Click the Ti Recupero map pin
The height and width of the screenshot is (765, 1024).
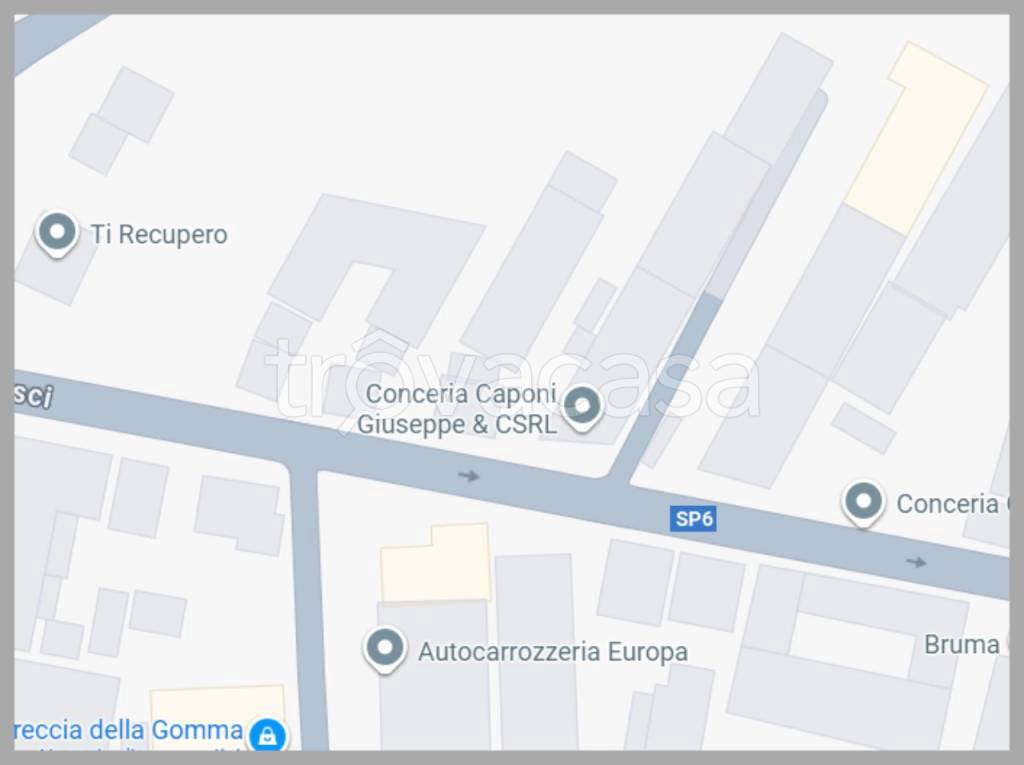(x=57, y=233)
